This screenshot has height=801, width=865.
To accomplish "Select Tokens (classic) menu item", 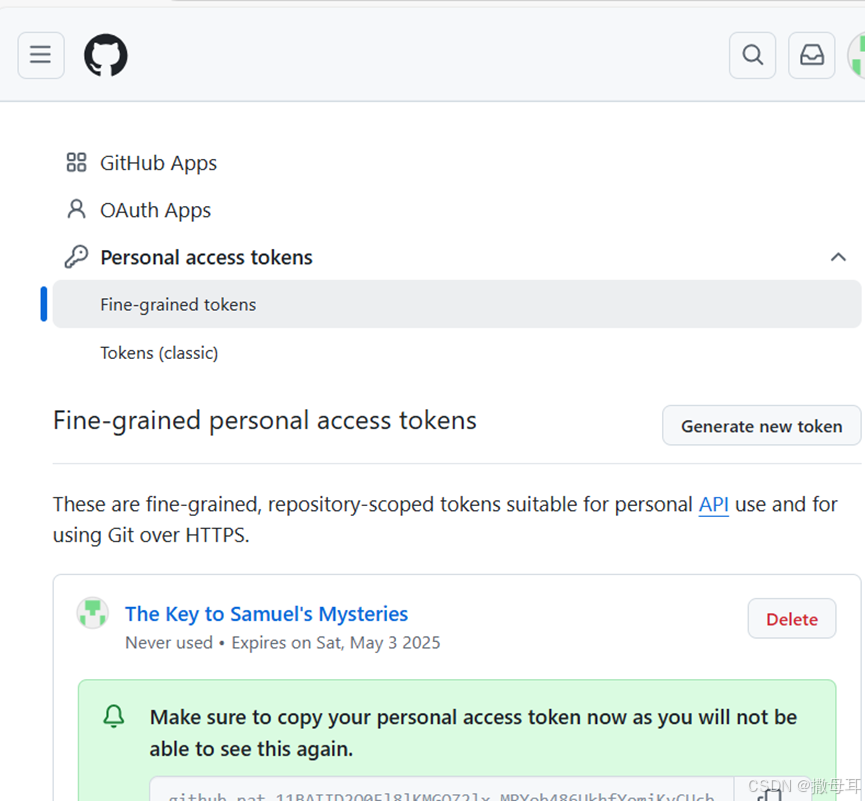I will [x=159, y=353].
